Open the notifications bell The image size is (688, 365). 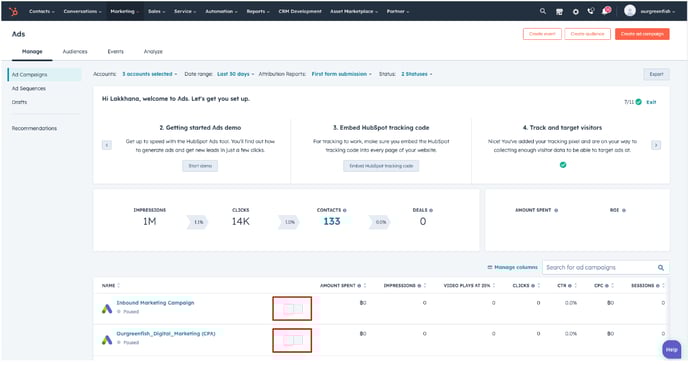click(606, 11)
